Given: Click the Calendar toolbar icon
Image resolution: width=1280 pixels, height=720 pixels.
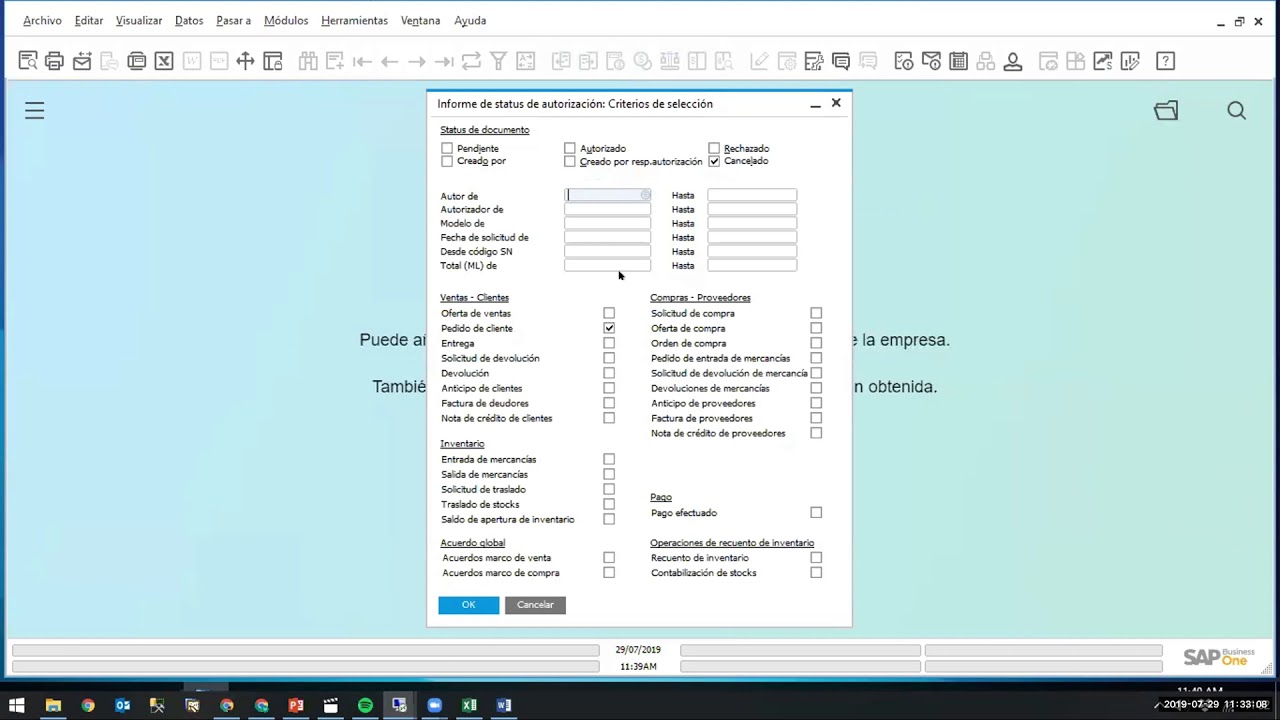Looking at the screenshot, I should click(x=958, y=61).
